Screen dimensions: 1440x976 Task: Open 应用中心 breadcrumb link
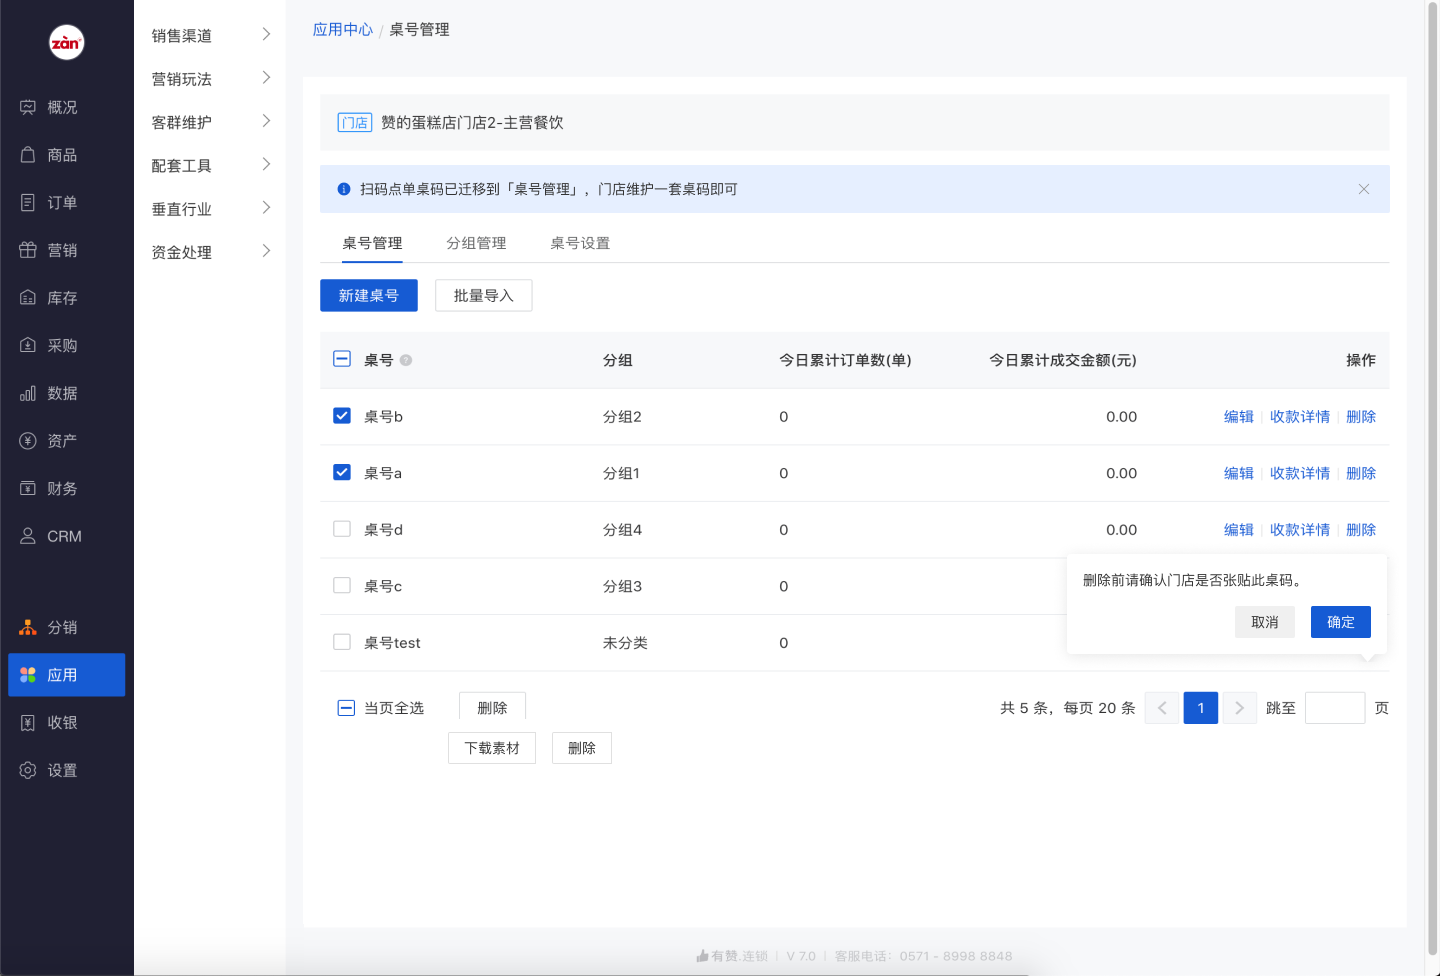pyautogui.click(x=343, y=30)
